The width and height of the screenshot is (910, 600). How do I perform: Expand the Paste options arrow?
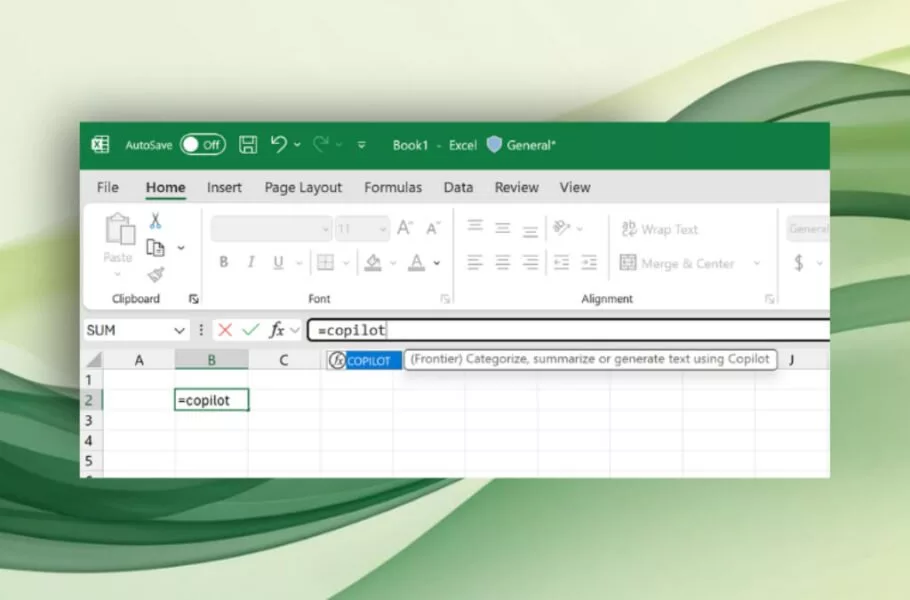pyautogui.click(x=118, y=274)
